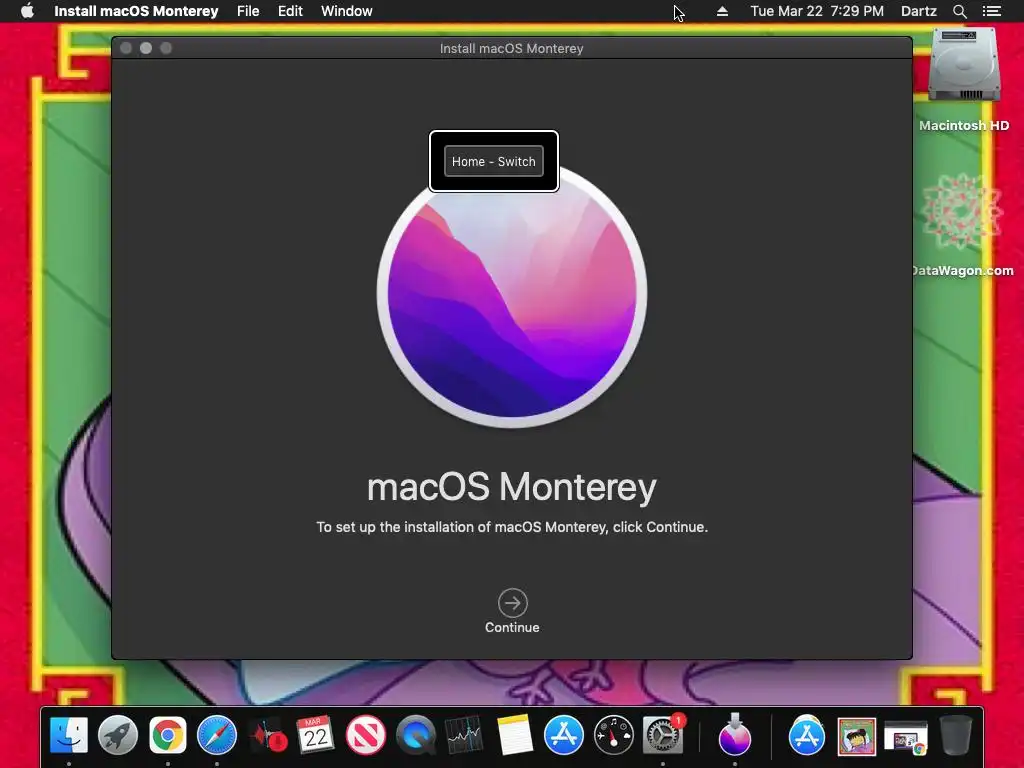This screenshot has width=1024, height=768.
Task: Select the Macintosh HD desktop drive icon
Action: [x=964, y=66]
